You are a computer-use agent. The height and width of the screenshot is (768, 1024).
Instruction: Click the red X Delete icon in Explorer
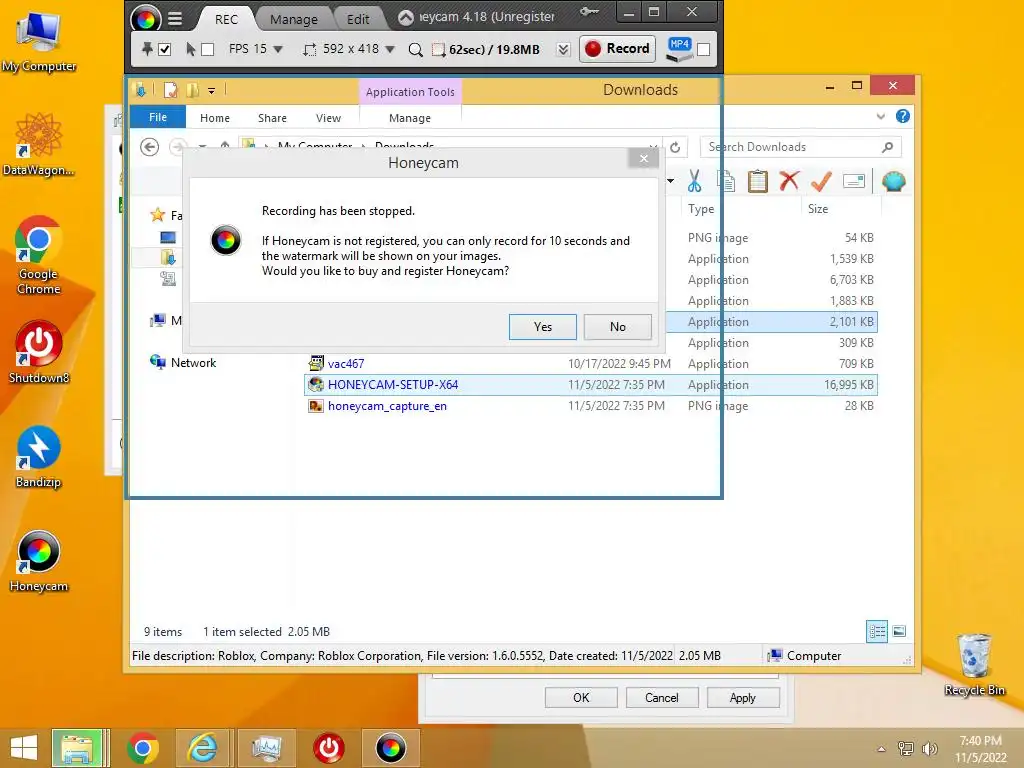click(790, 180)
